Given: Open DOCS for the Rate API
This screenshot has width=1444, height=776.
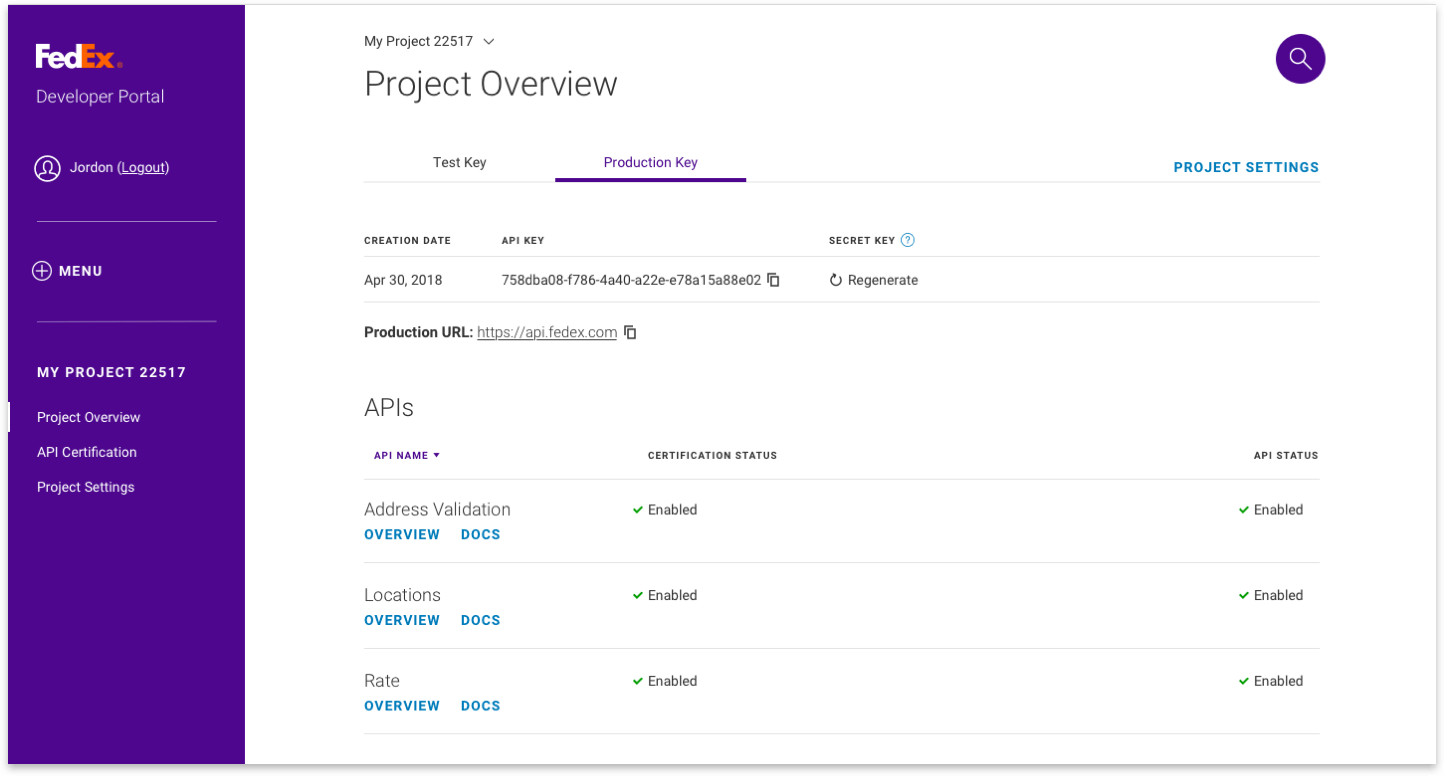Looking at the screenshot, I should pyautogui.click(x=480, y=706).
